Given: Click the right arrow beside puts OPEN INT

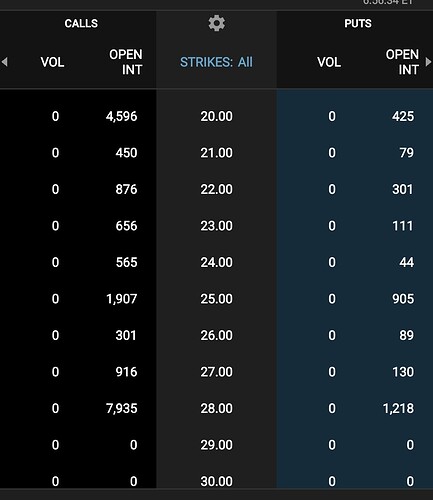Looking at the screenshot, I should [428, 62].
